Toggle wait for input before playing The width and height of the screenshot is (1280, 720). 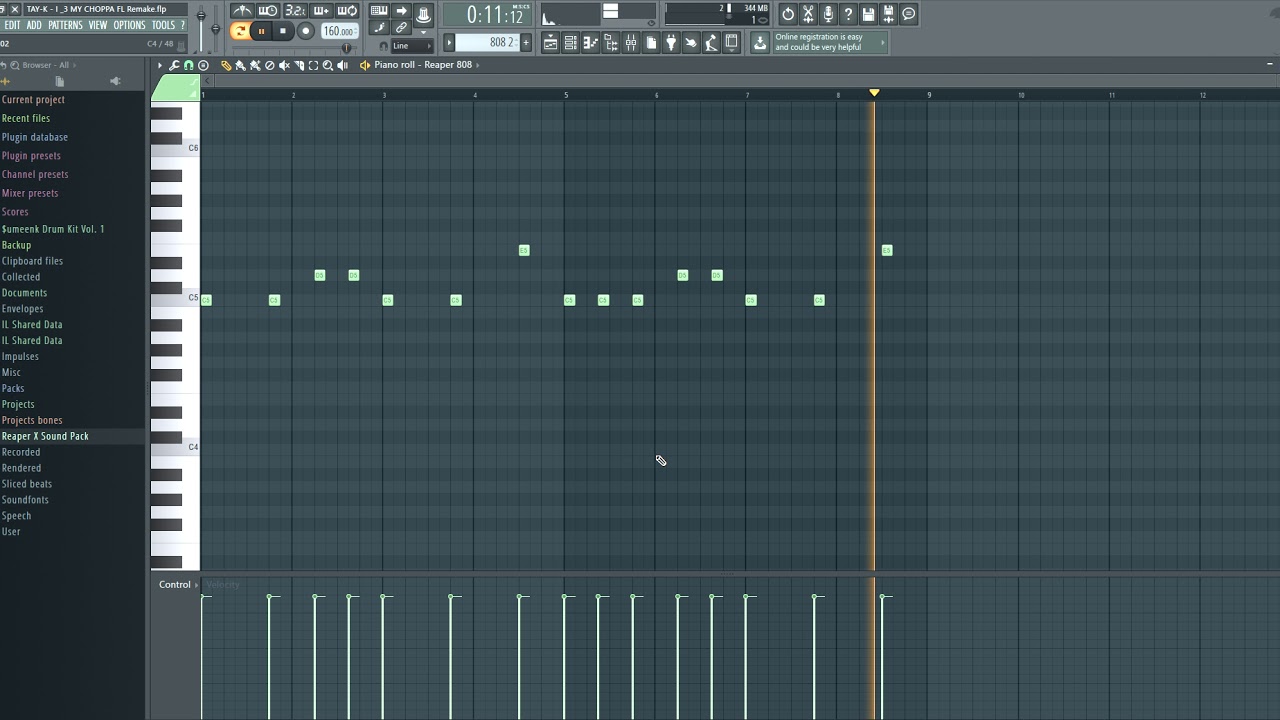point(268,11)
